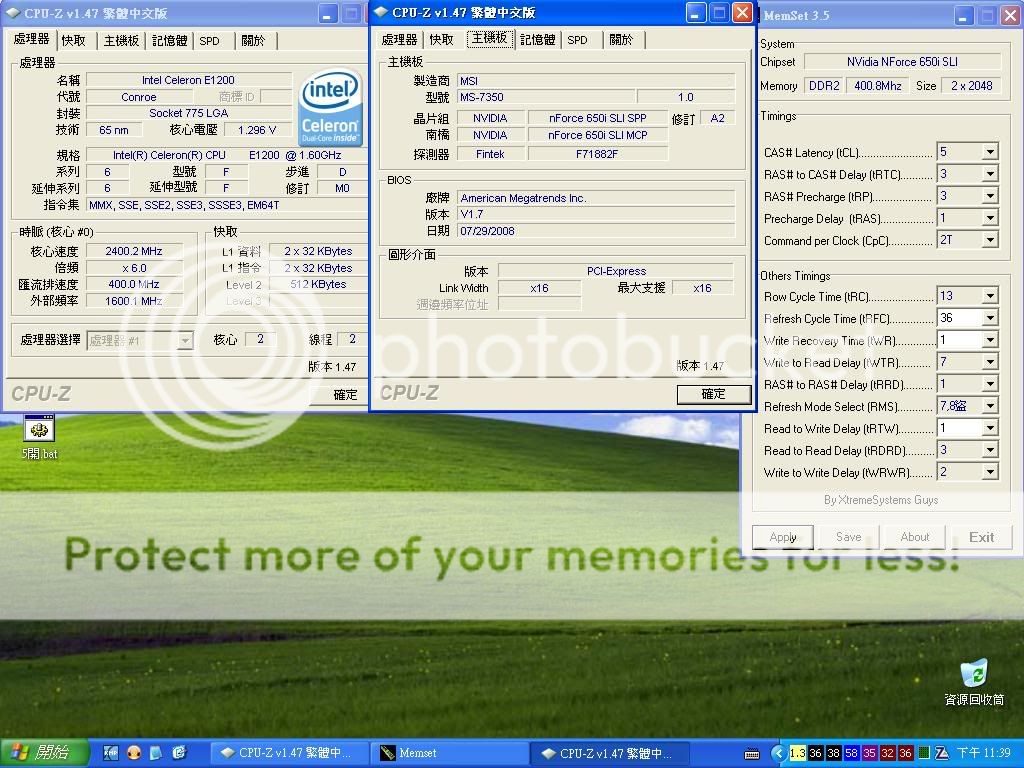Open the Command per Clock (CpC) dropdown
Image resolution: width=1024 pixels, height=768 pixels.
coord(990,240)
